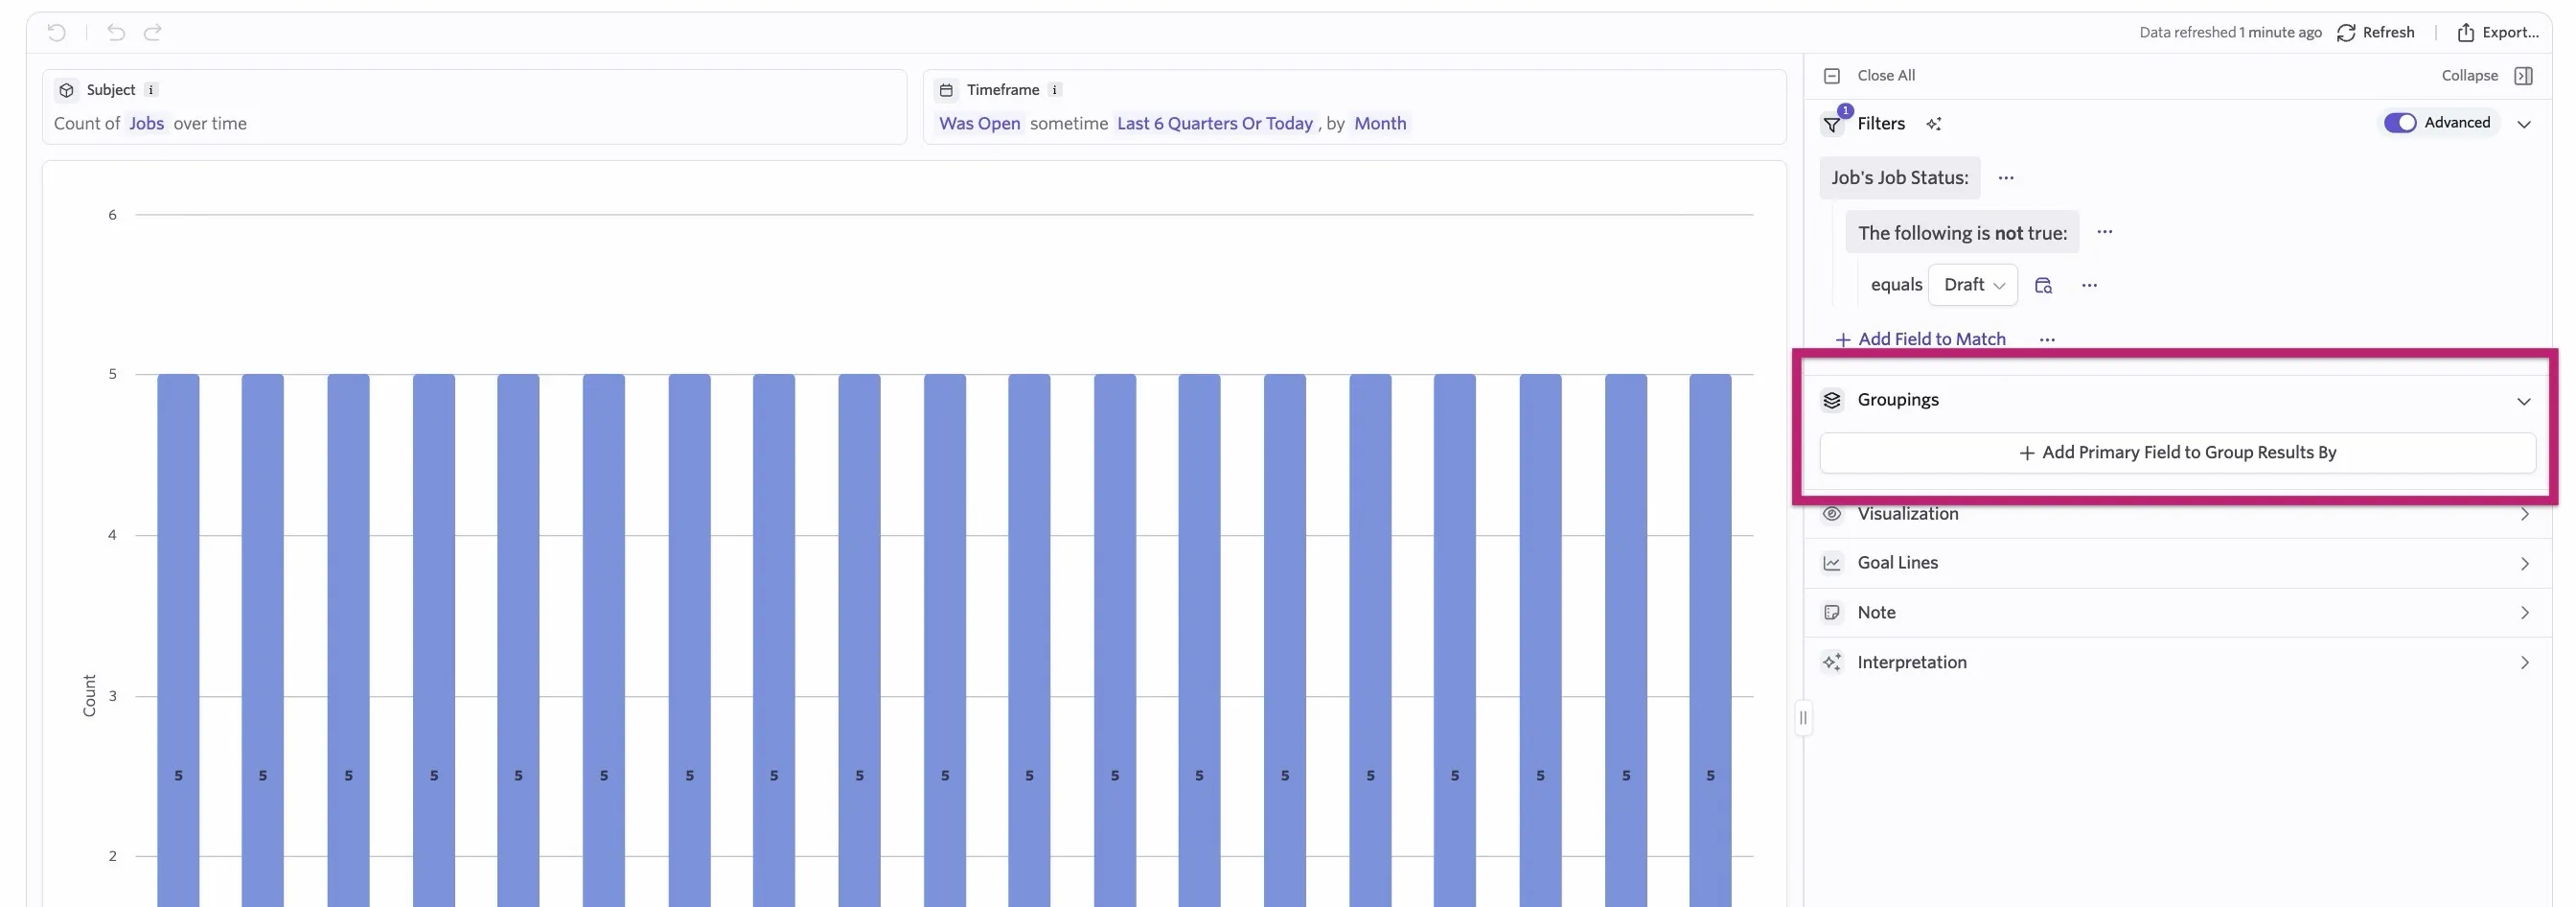Open the Export menu

pyautogui.click(x=2497, y=33)
